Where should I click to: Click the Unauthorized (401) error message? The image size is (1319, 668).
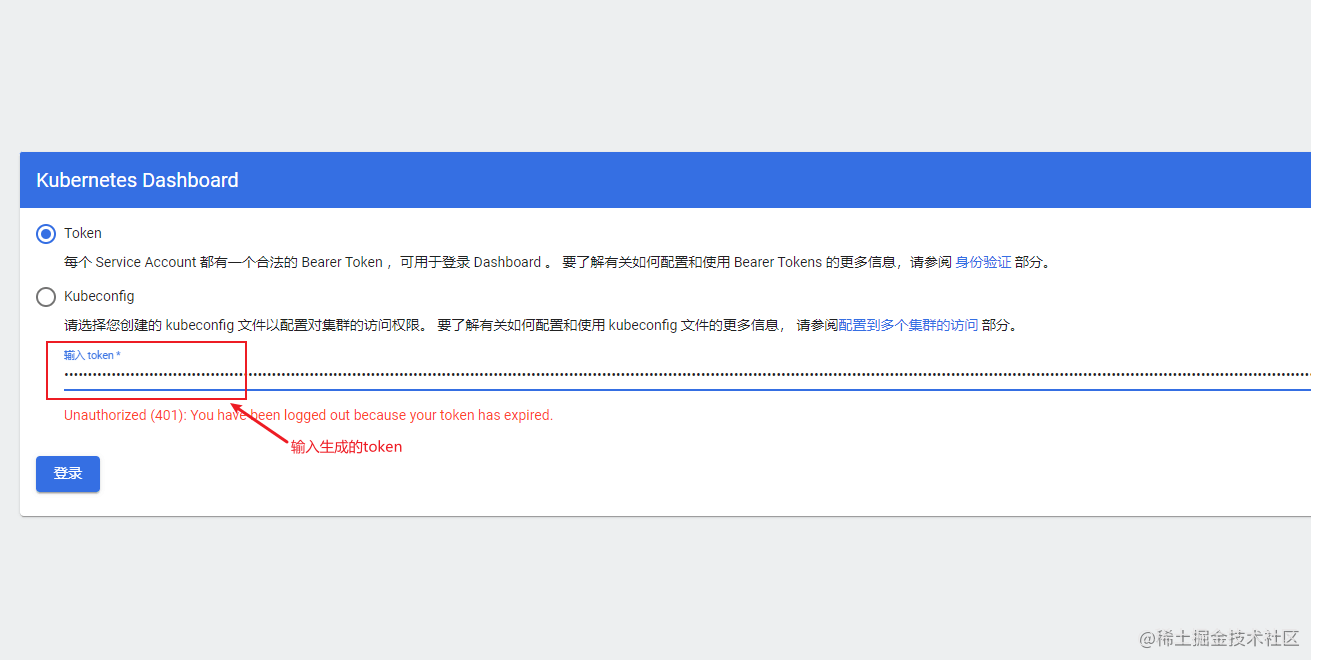308,415
